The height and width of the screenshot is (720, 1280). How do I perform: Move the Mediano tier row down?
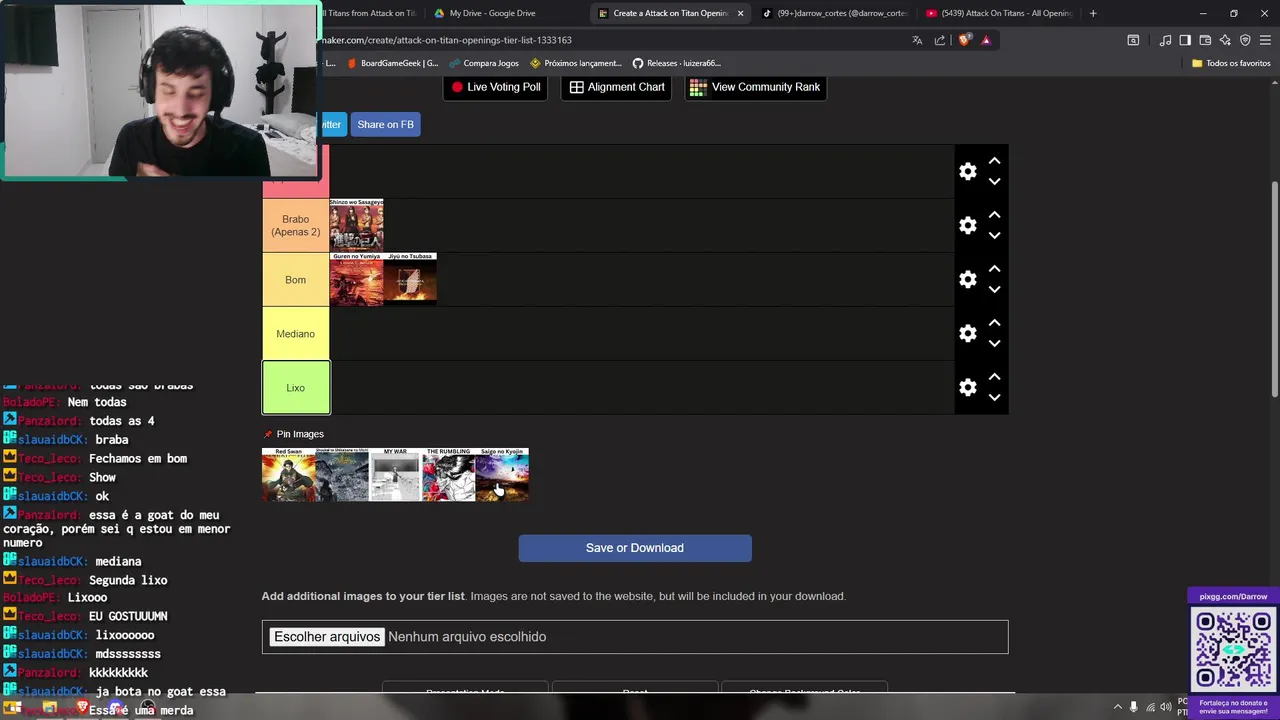click(994, 344)
